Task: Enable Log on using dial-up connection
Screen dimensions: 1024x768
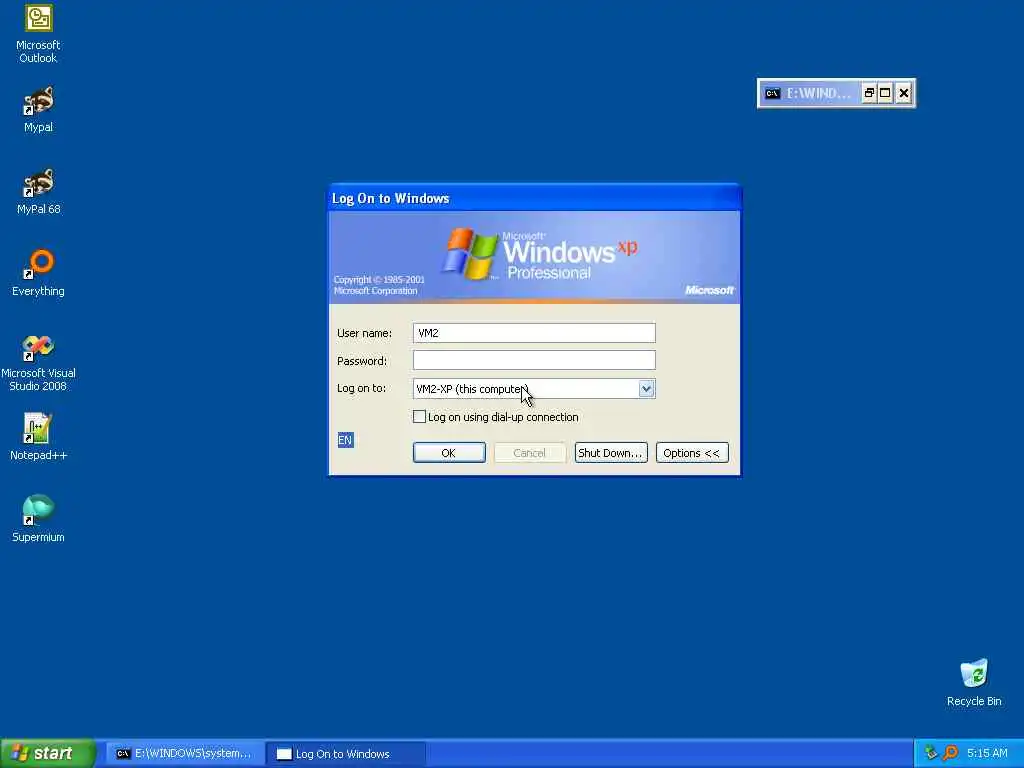Action: (x=419, y=417)
